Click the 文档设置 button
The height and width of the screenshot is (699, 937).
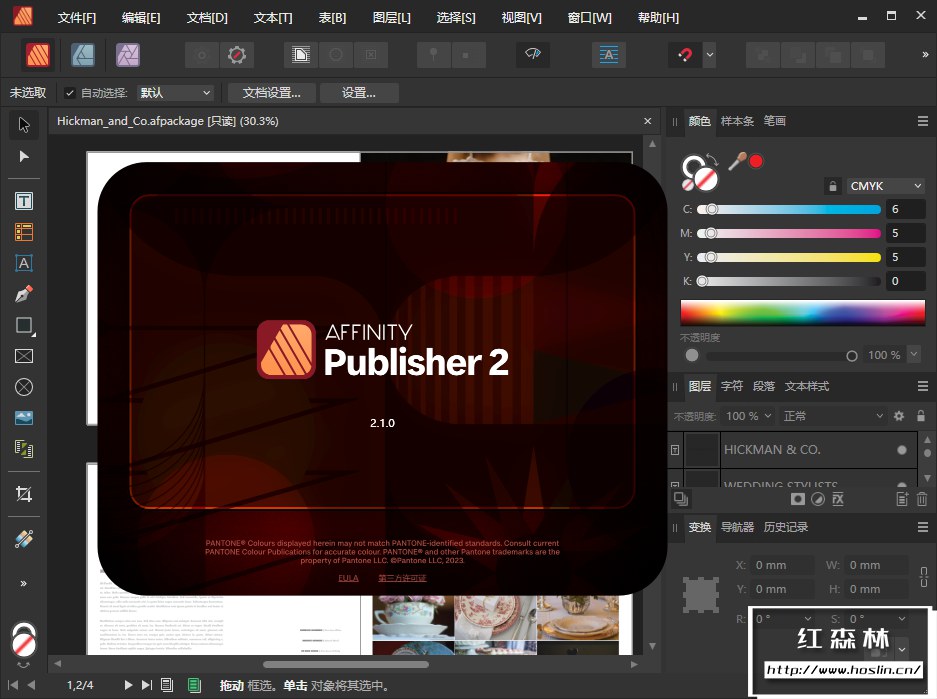[x=271, y=93]
